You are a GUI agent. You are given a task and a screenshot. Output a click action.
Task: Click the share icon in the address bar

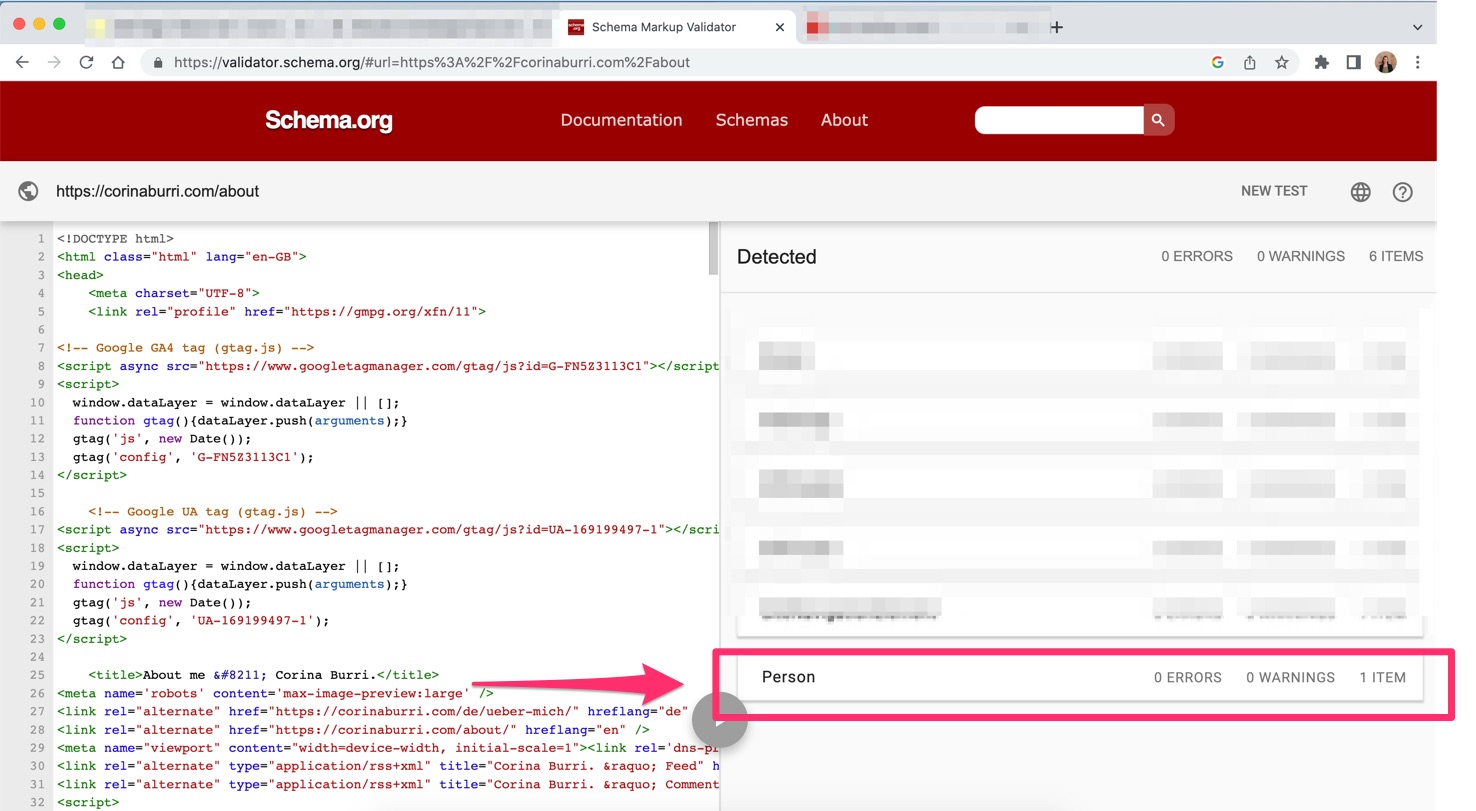1250,62
